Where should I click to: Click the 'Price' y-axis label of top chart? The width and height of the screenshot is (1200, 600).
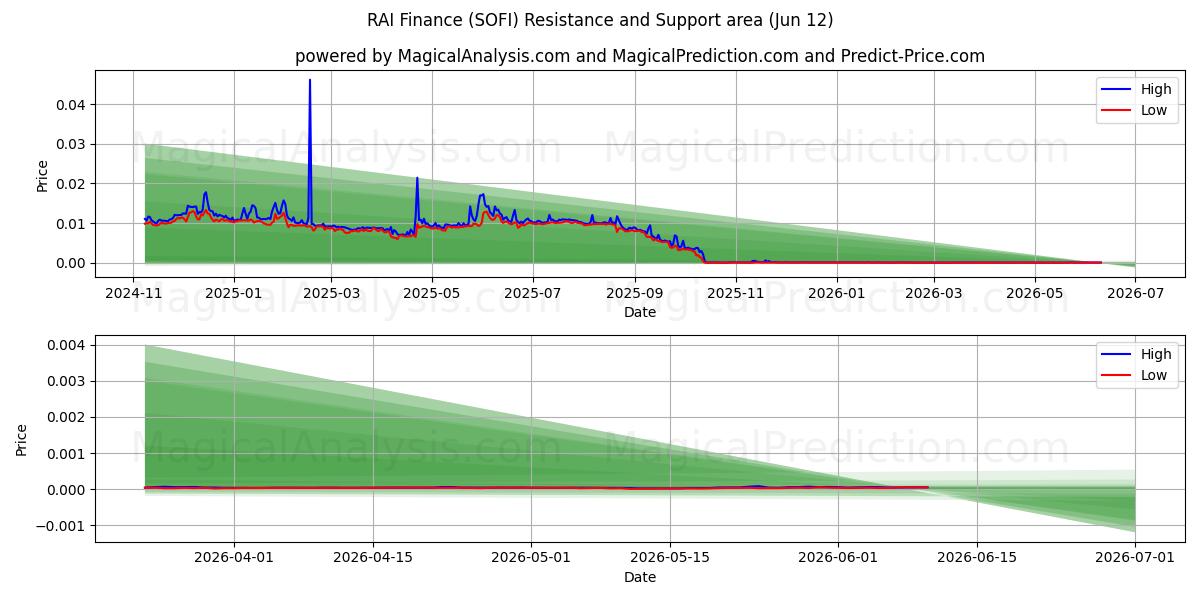pyautogui.click(x=42, y=175)
